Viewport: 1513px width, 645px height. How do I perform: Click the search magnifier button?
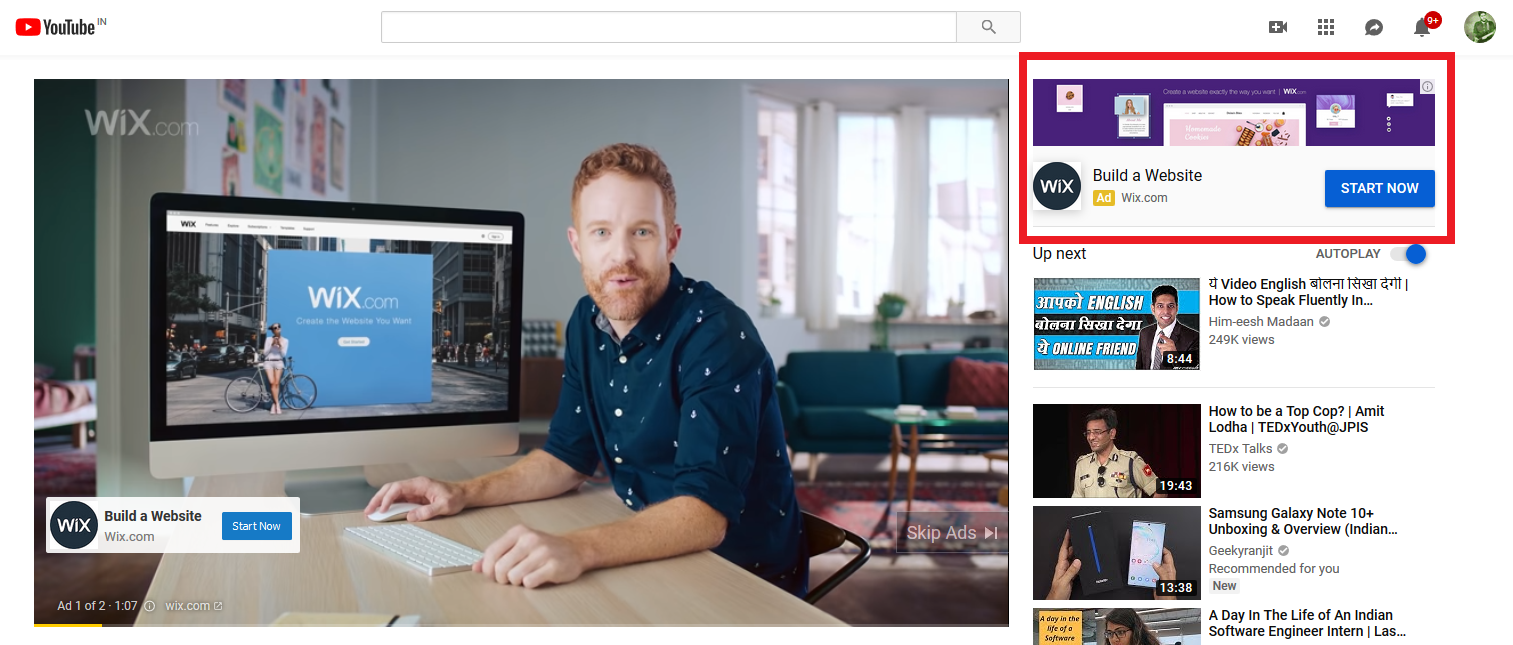[x=988, y=27]
